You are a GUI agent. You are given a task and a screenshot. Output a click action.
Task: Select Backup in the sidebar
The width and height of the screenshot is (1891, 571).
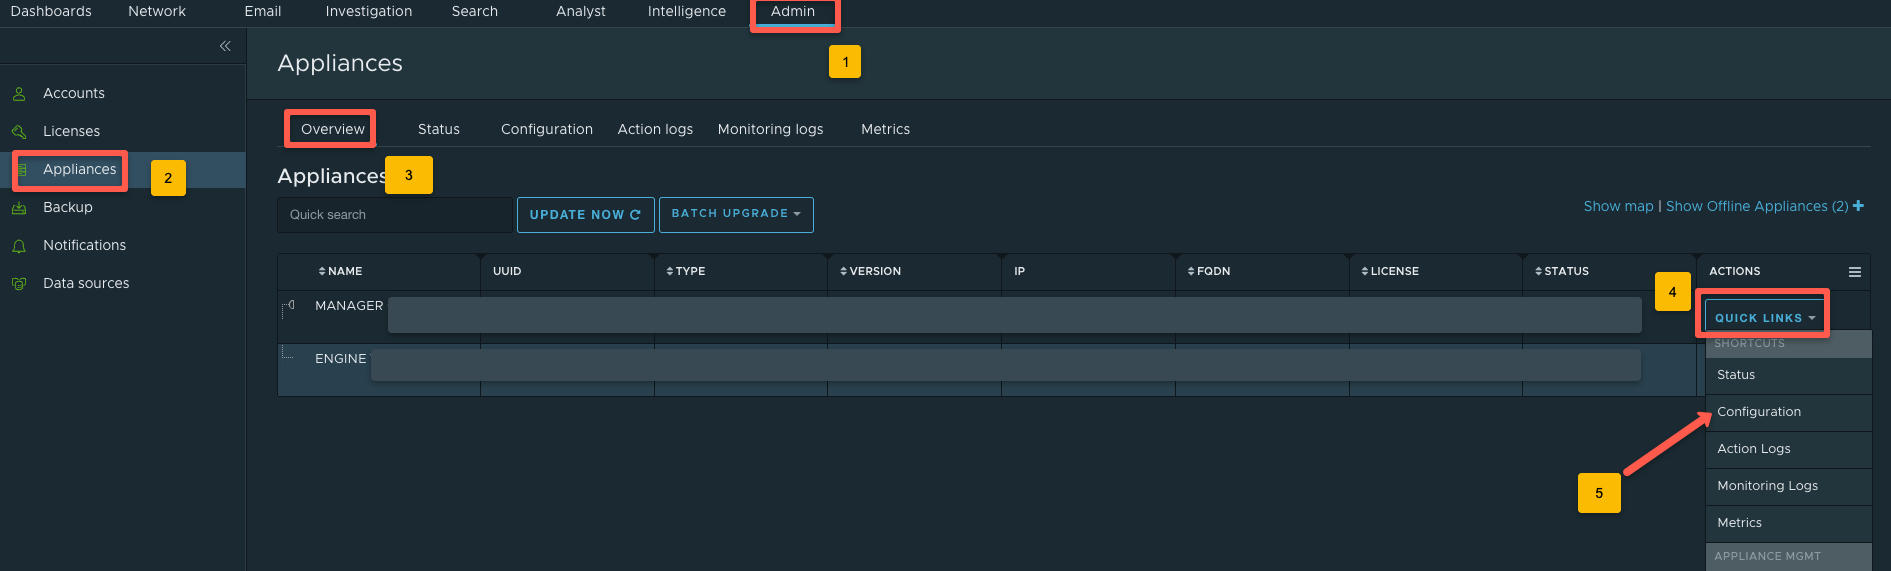[x=68, y=207]
